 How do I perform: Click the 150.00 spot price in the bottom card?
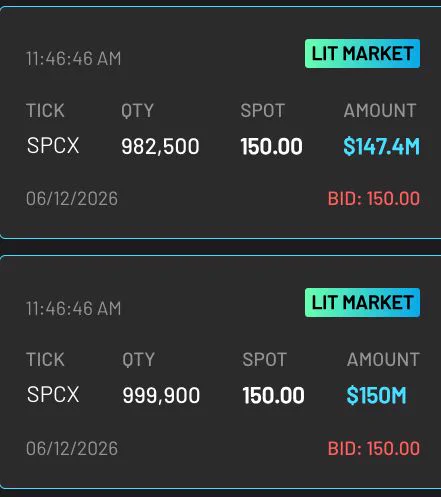(273, 395)
